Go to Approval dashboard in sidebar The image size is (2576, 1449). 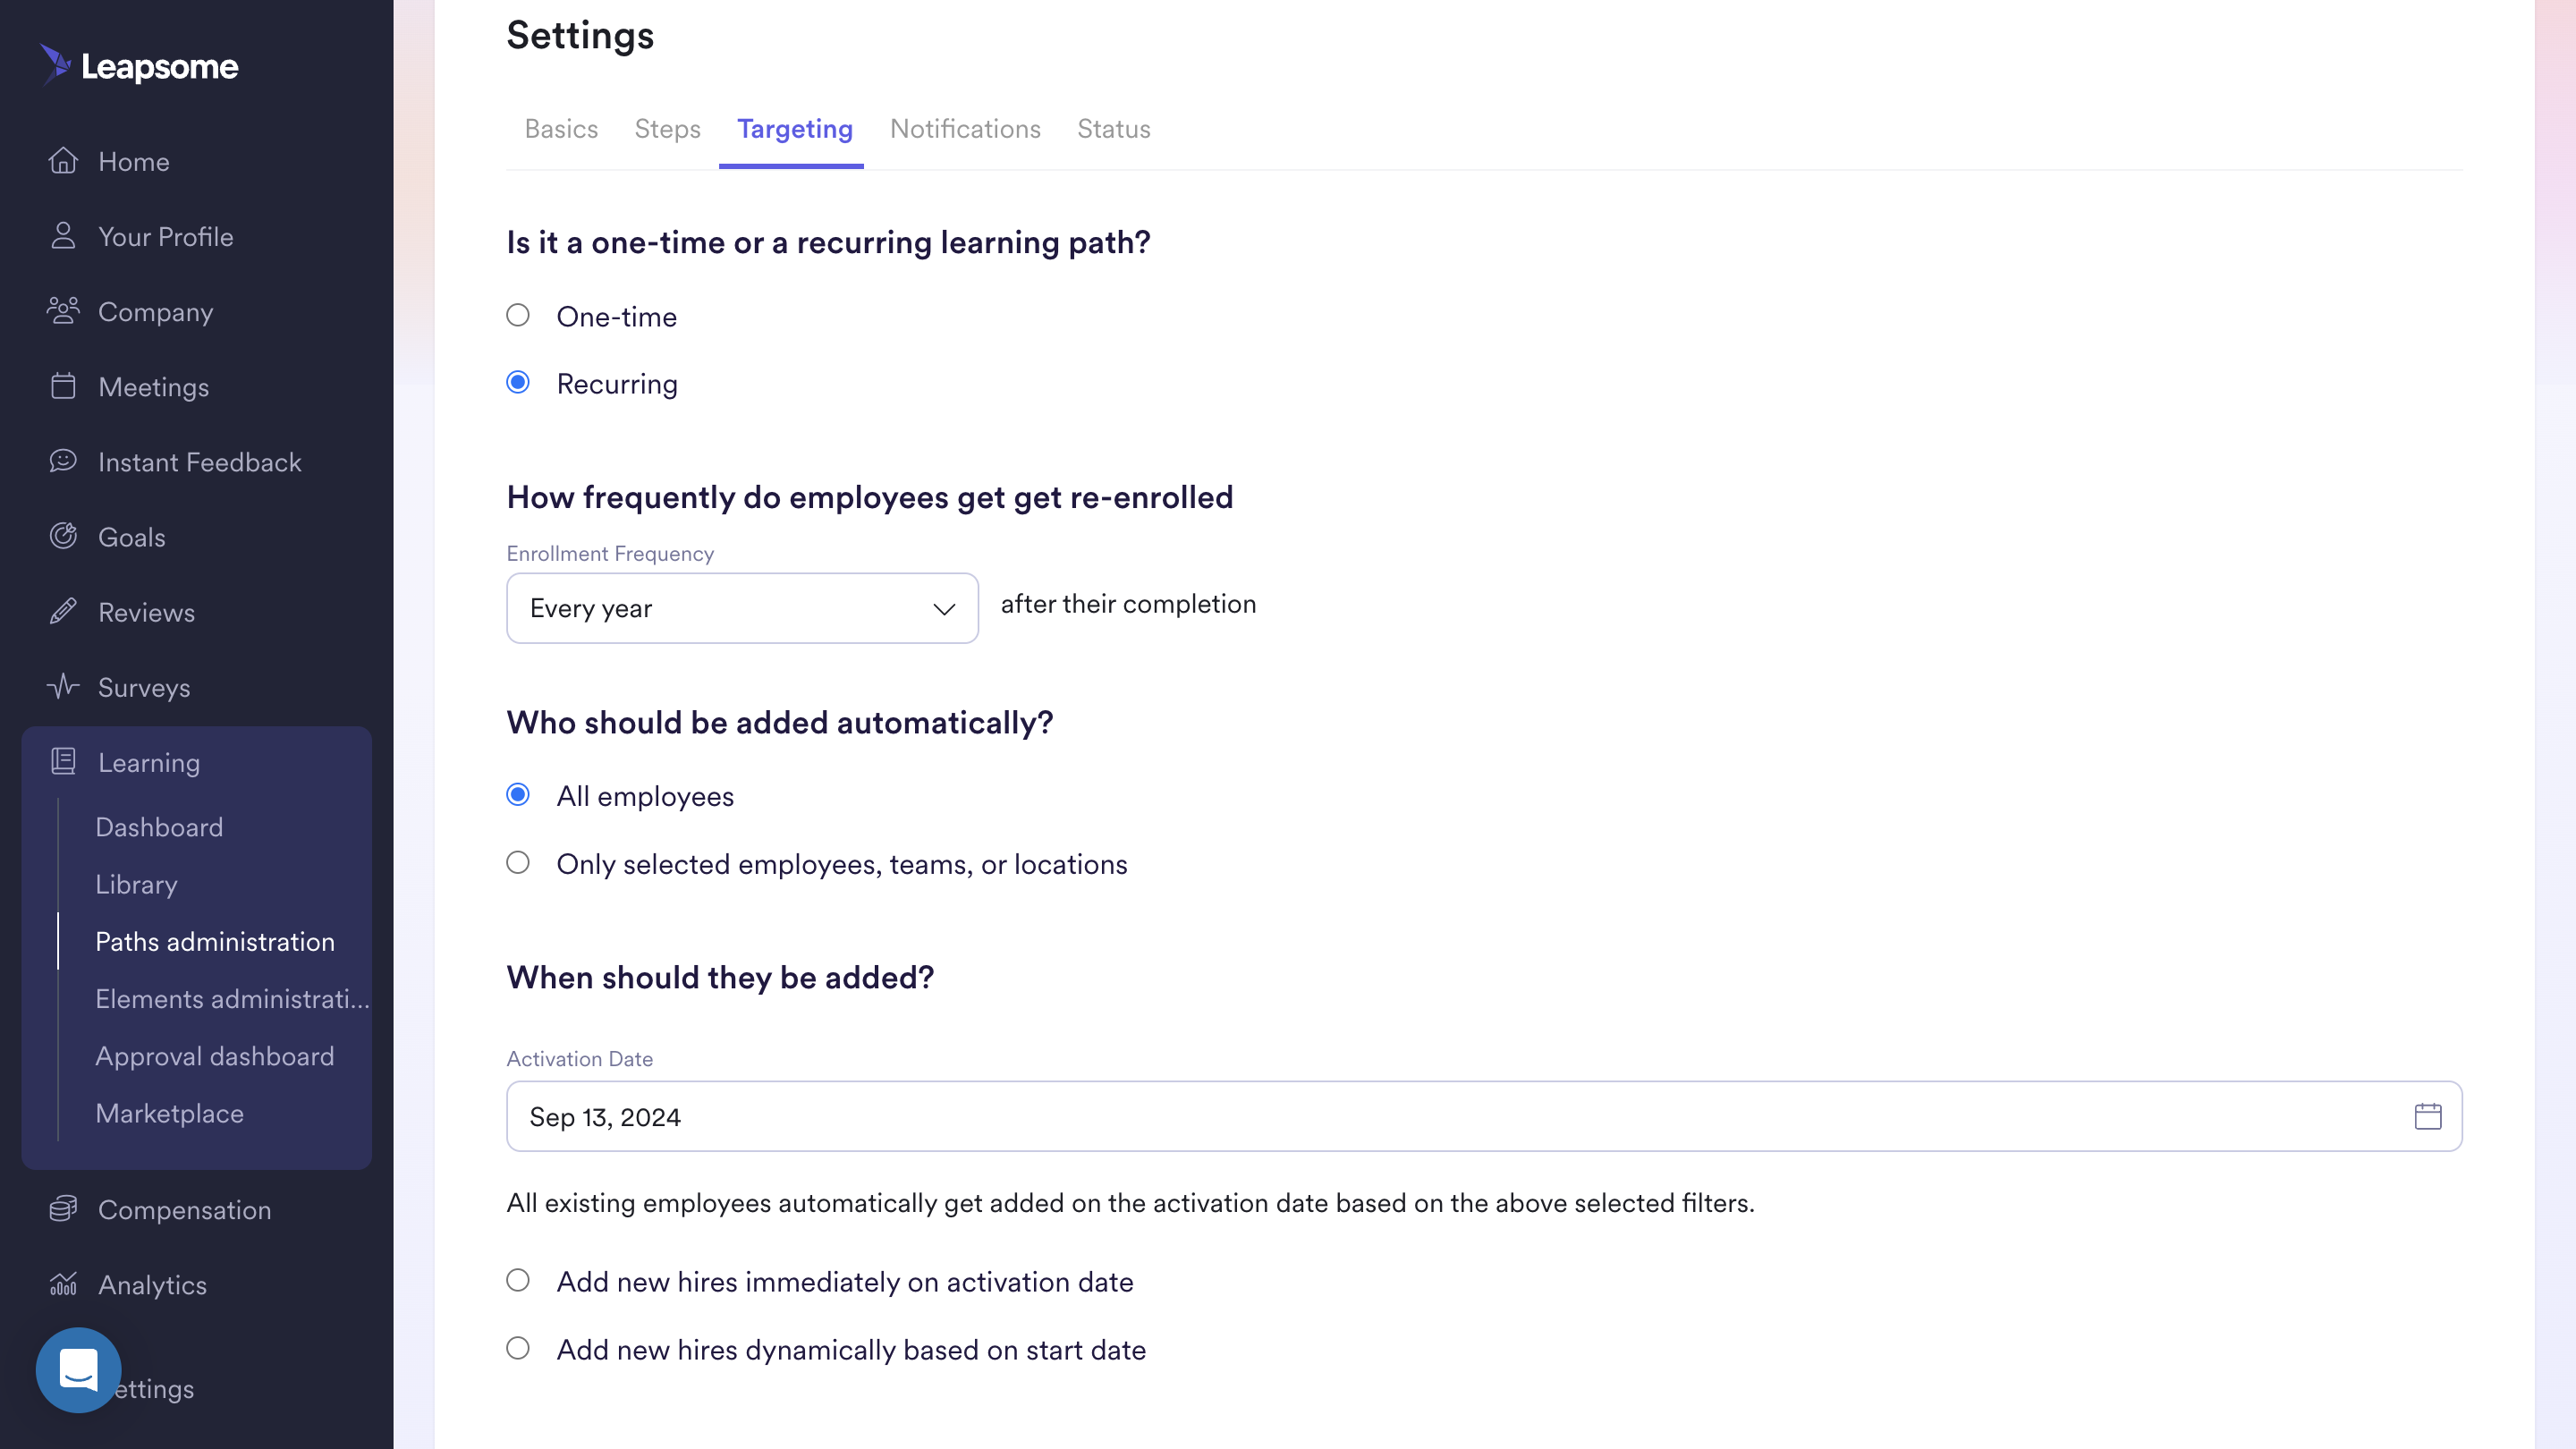point(214,1056)
